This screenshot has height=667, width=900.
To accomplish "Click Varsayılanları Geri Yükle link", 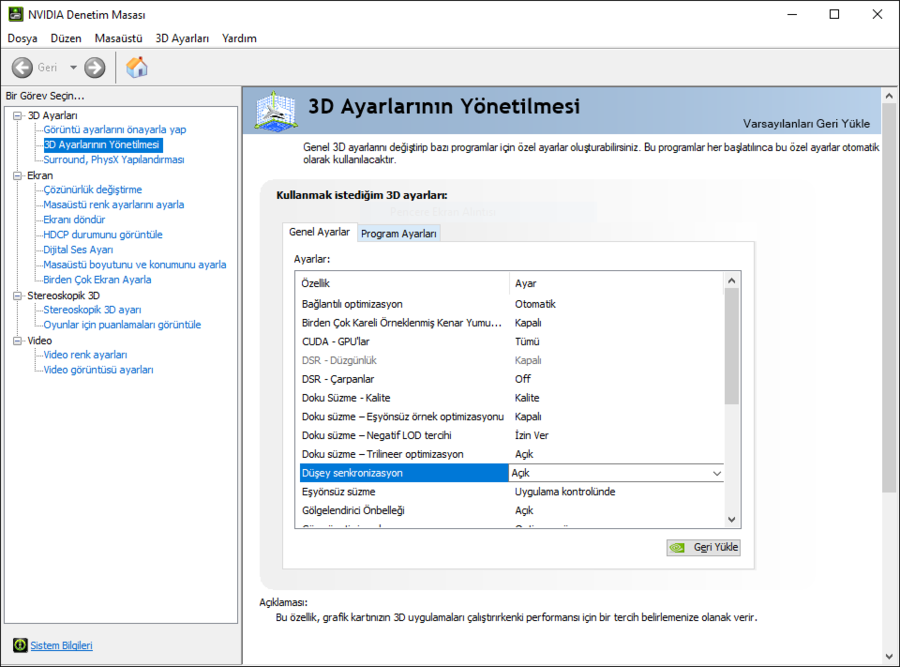I will coord(806,123).
